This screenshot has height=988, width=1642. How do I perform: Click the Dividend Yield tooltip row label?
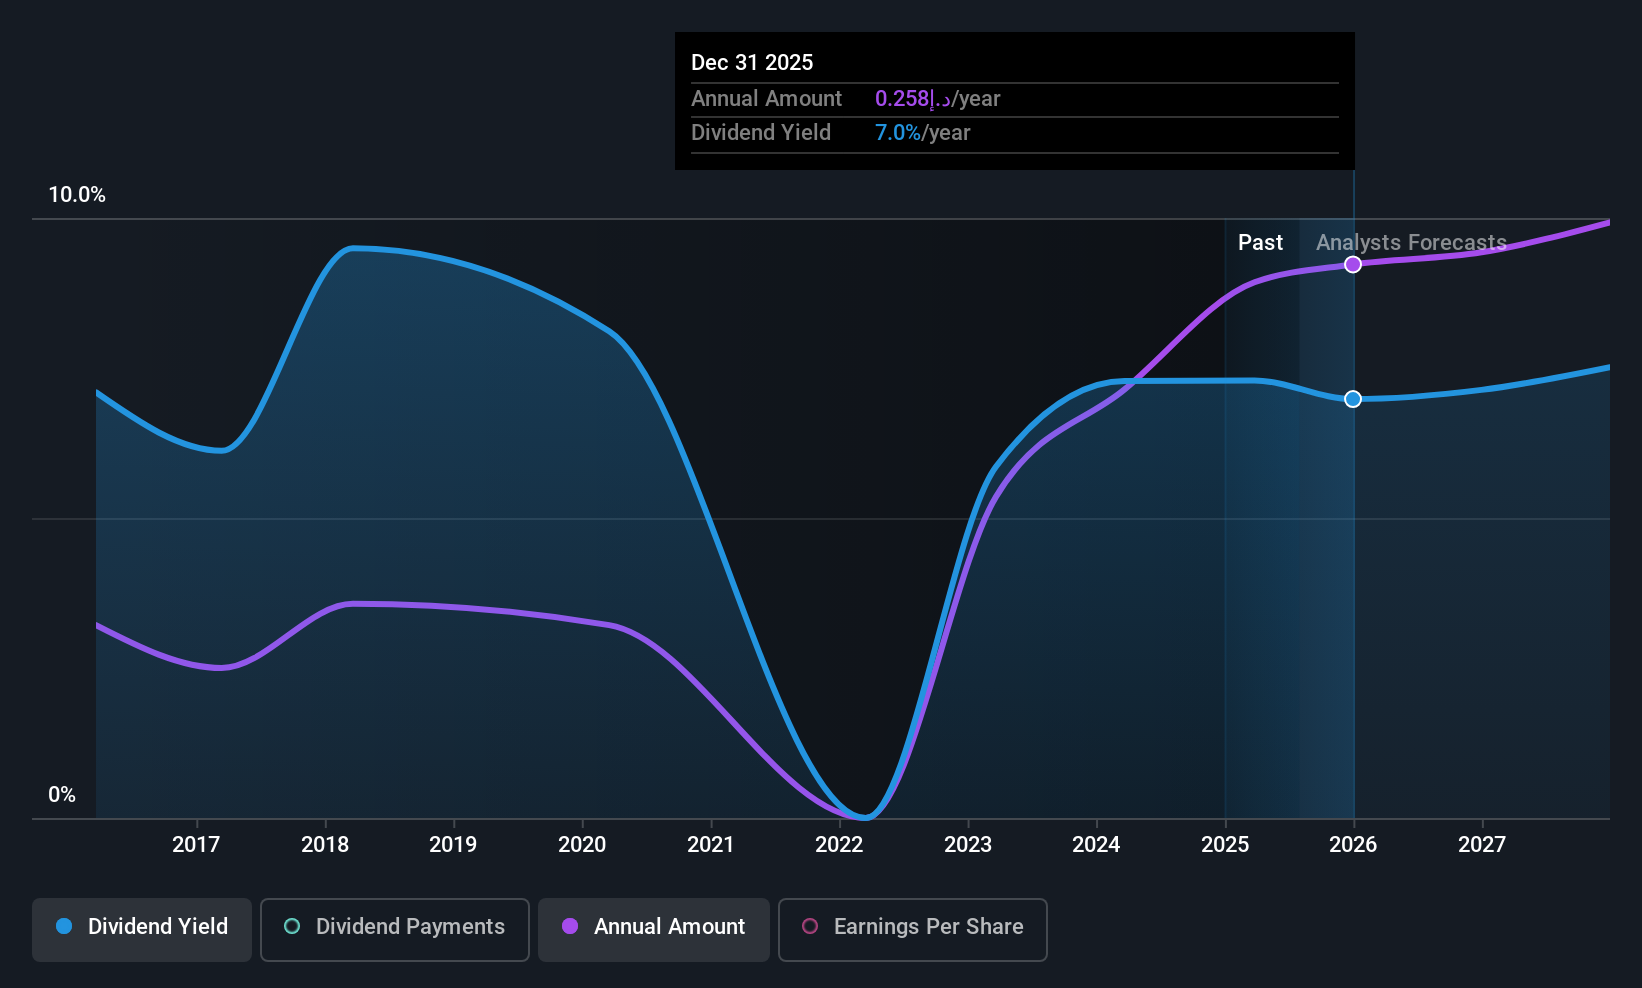click(x=761, y=133)
